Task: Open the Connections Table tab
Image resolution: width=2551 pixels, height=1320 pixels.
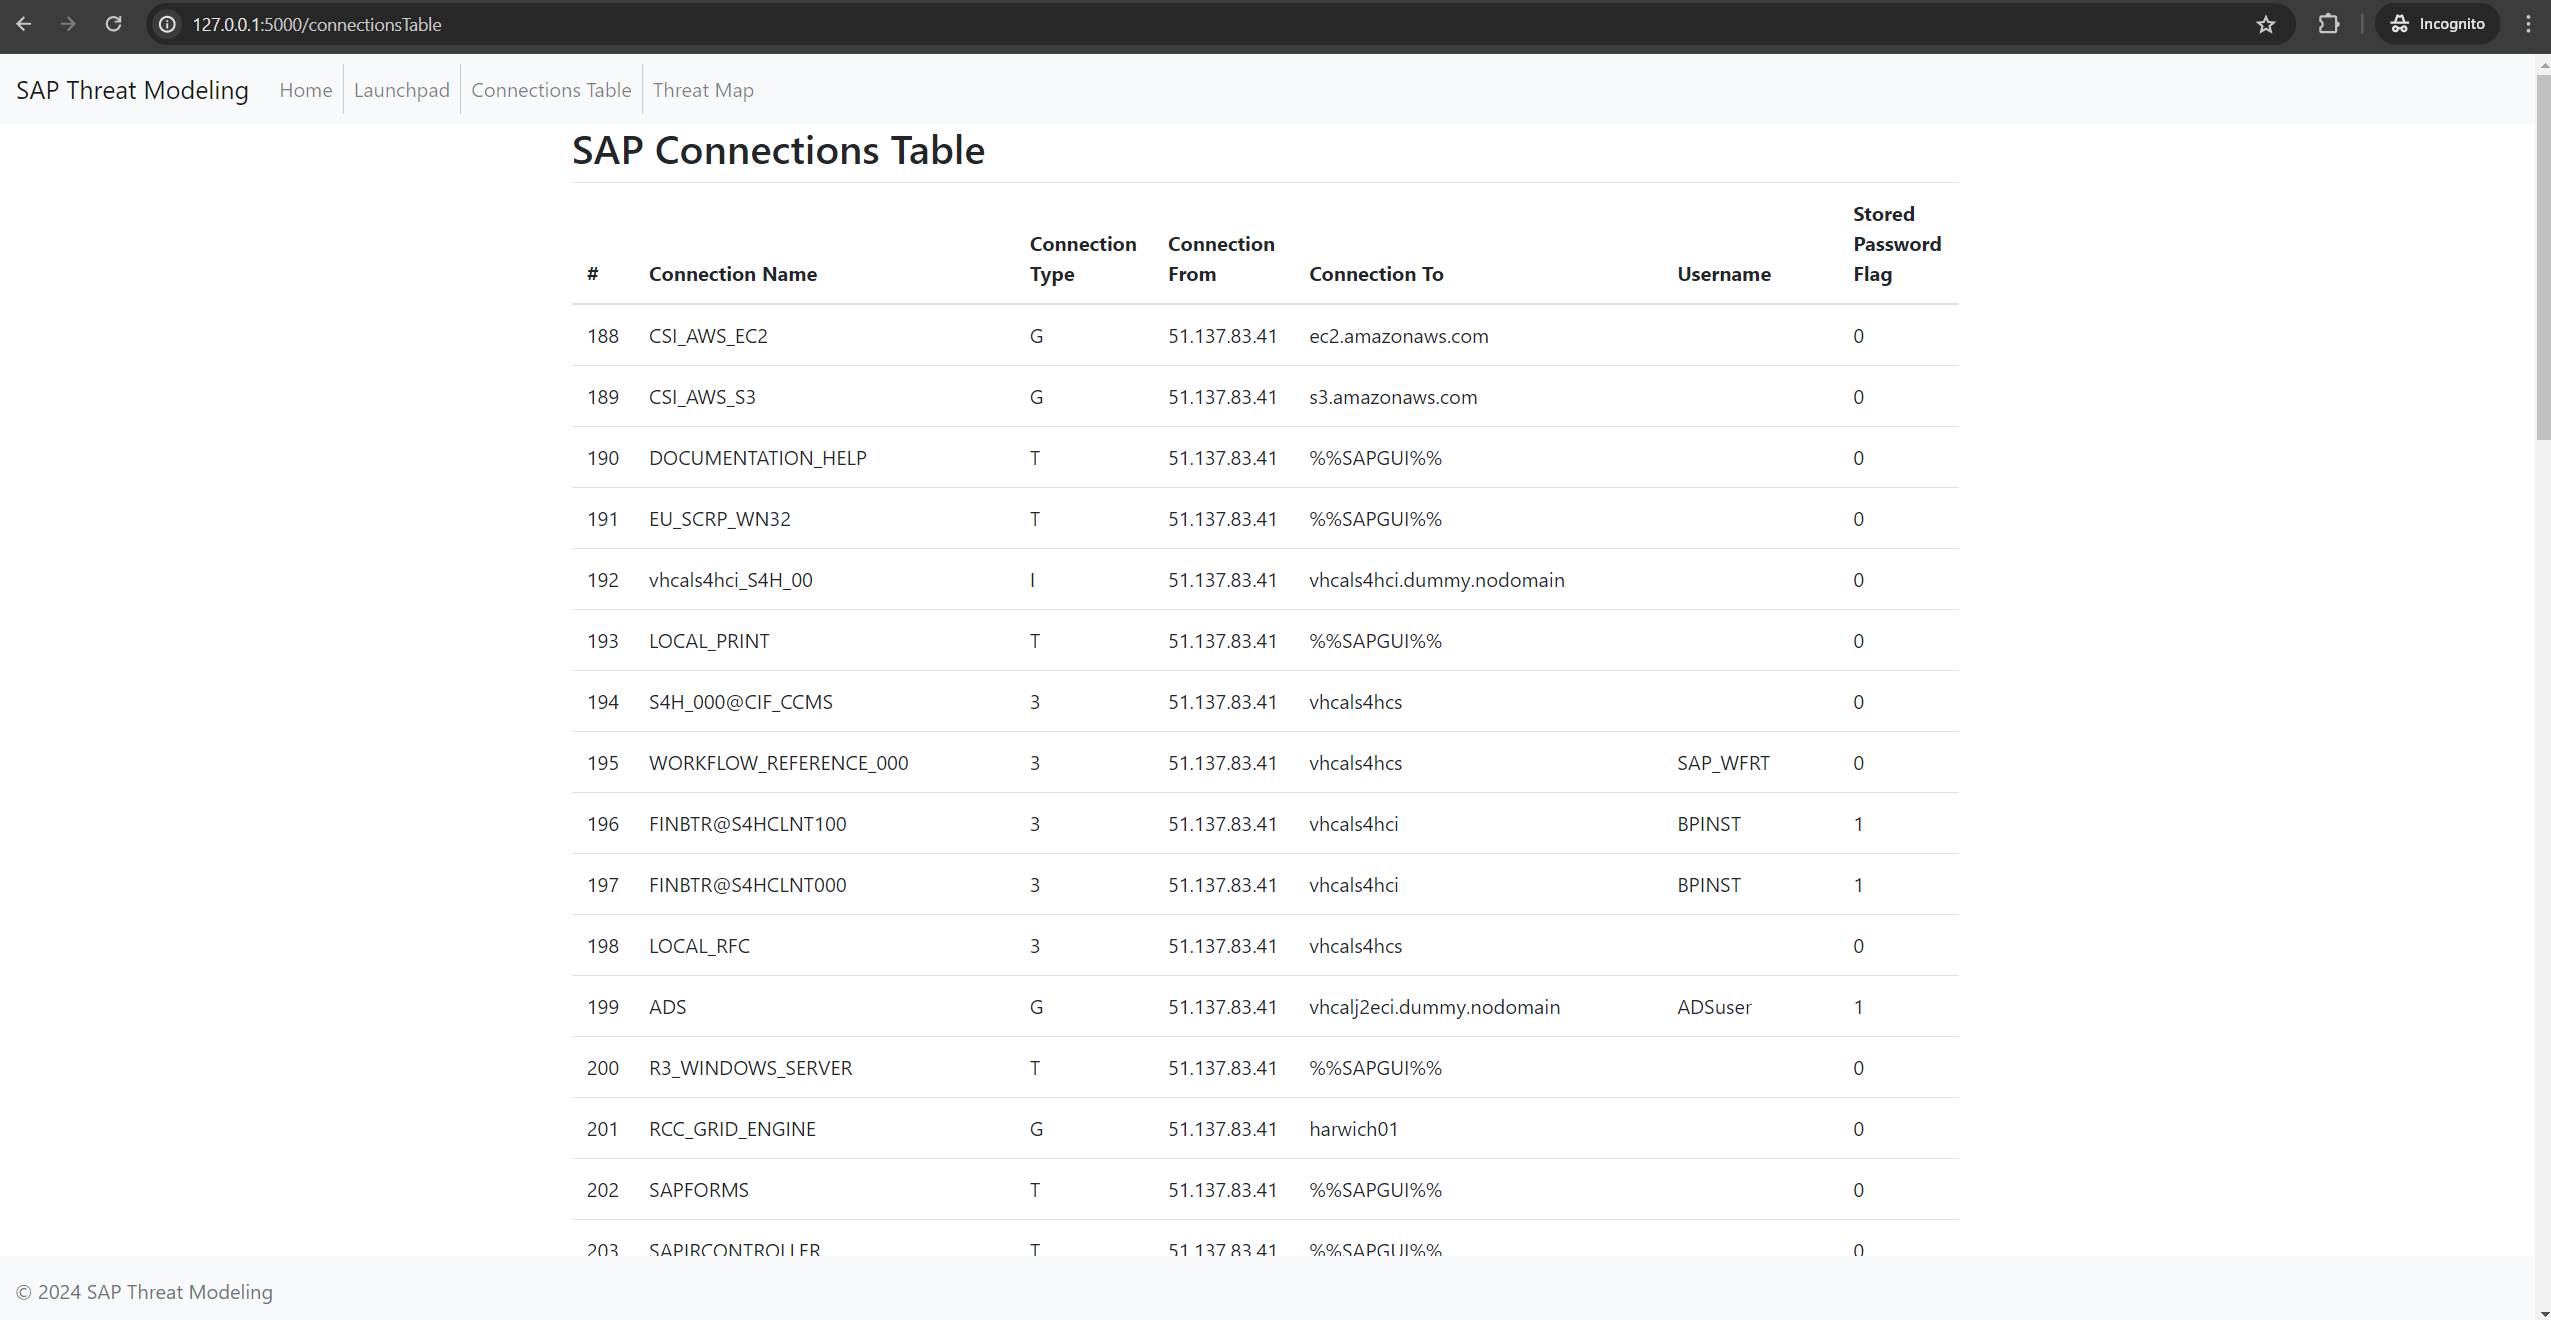Action: point(551,90)
